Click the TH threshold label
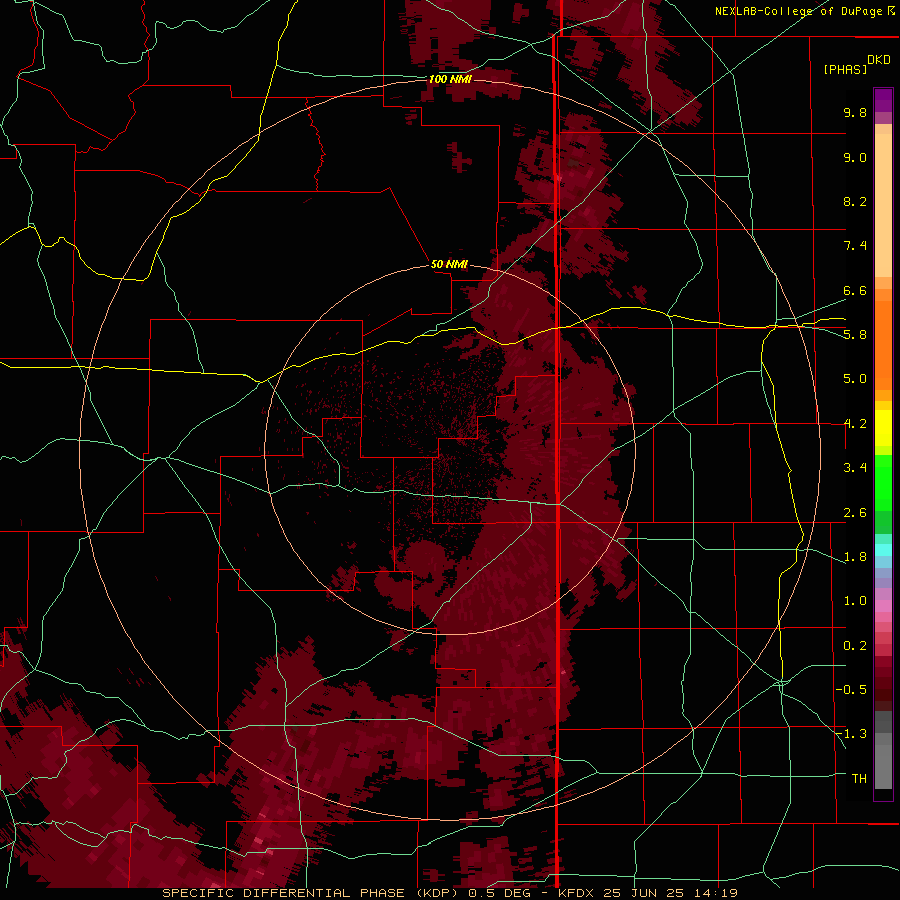This screenshot has height=900, width=900. [x=859, y=779]
